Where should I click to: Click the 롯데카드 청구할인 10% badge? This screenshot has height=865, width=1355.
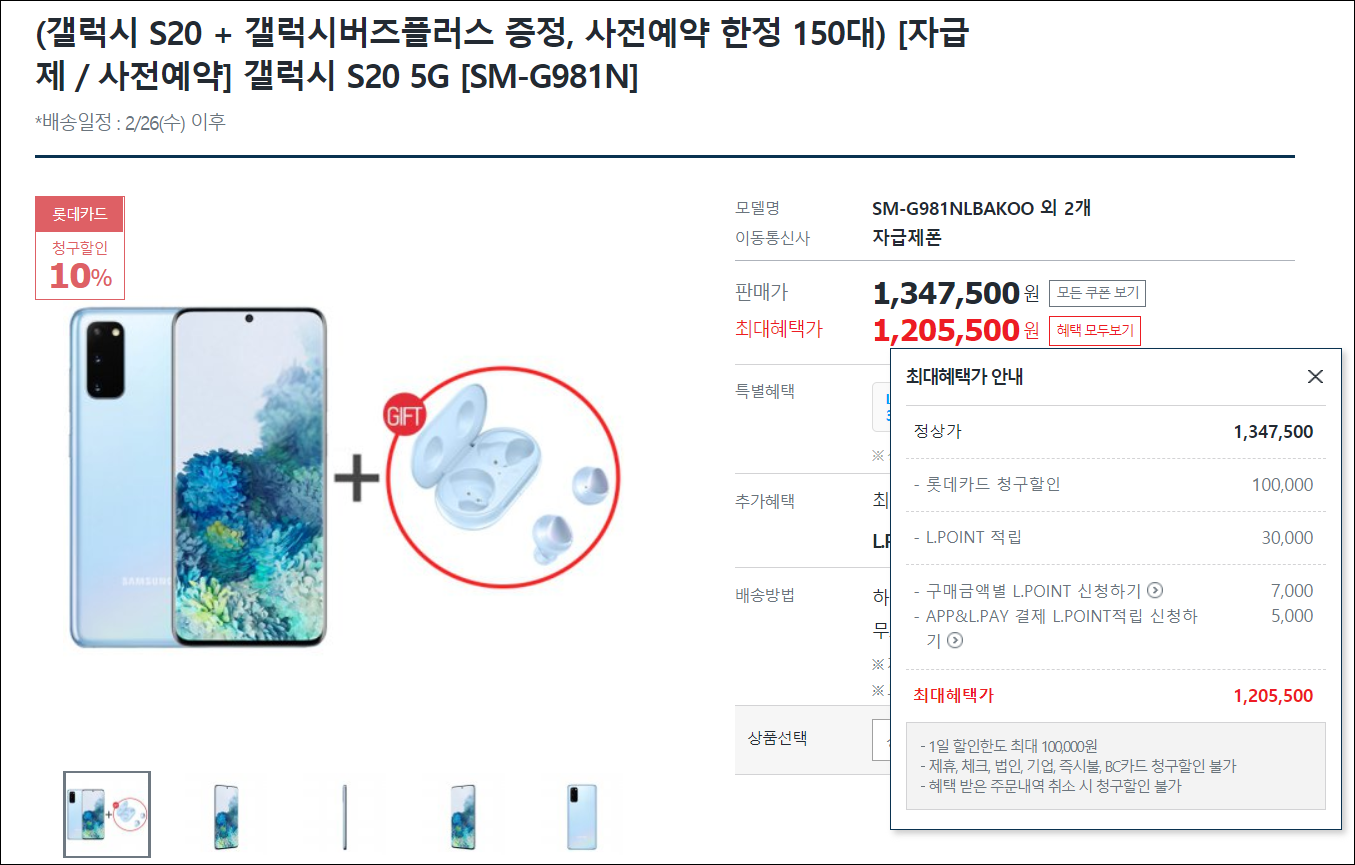[80, 248]
